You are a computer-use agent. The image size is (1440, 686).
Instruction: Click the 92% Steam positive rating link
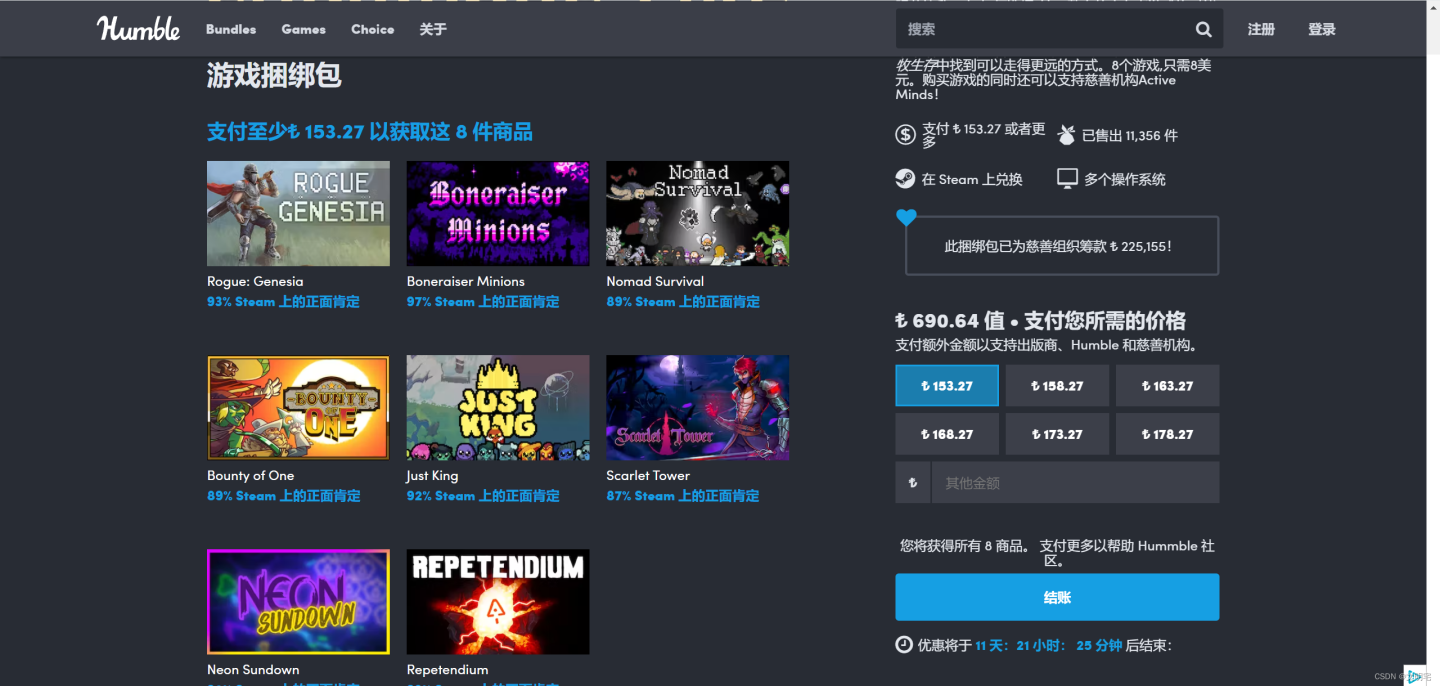(483, 495)
